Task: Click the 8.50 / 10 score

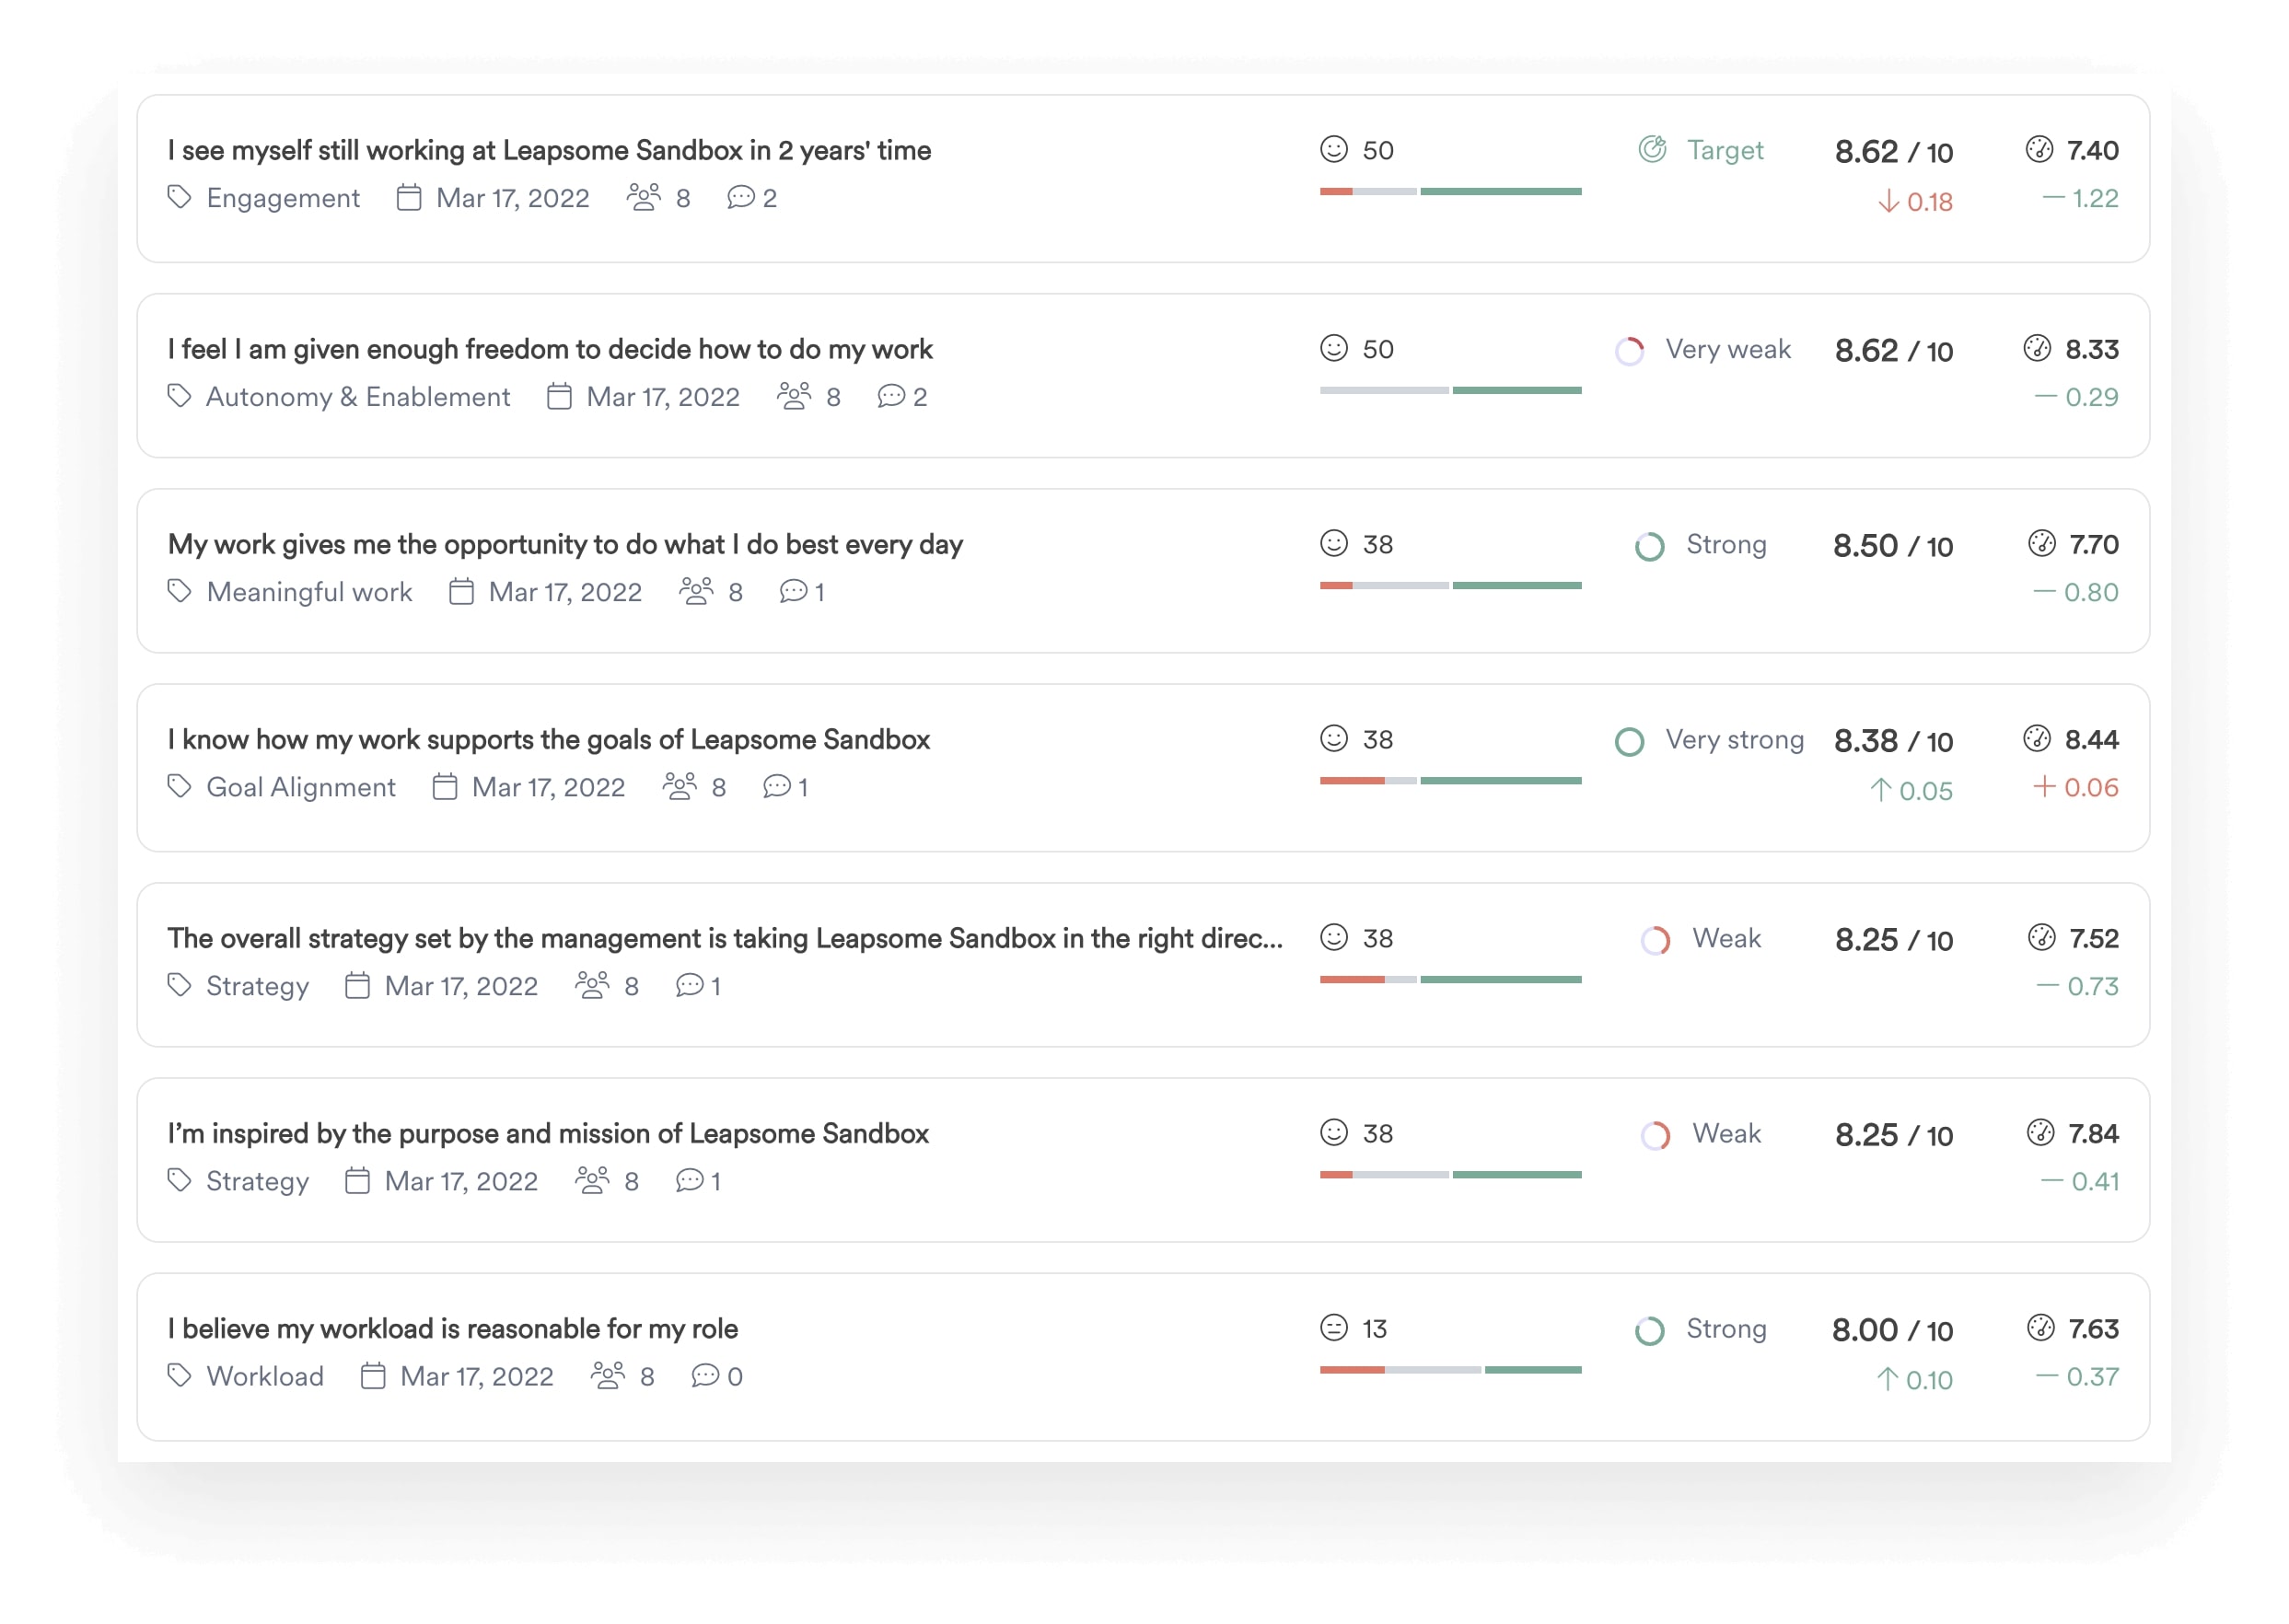Action: point(1892,546)
